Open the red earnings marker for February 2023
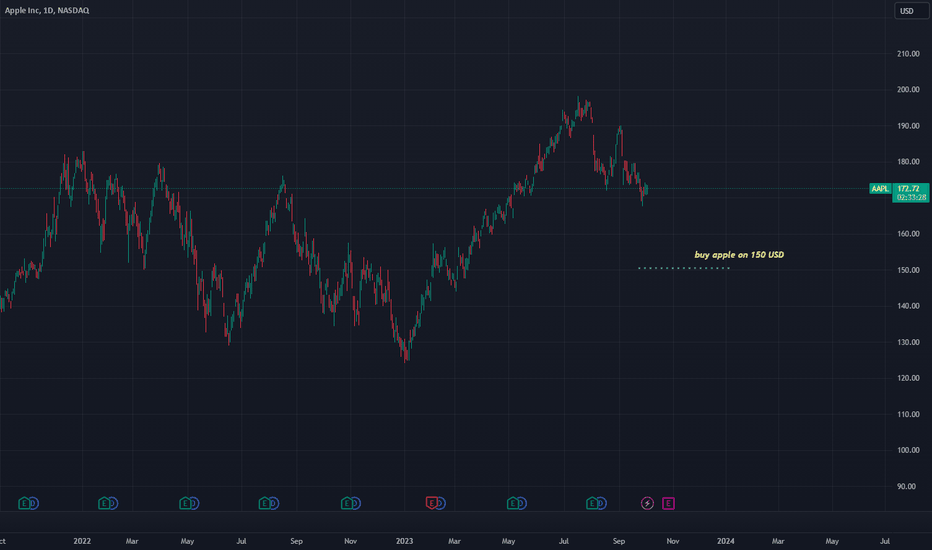Image resolution: width=932 pixels, height=550 pixels. pyautogui.click(x=432, y=504)
